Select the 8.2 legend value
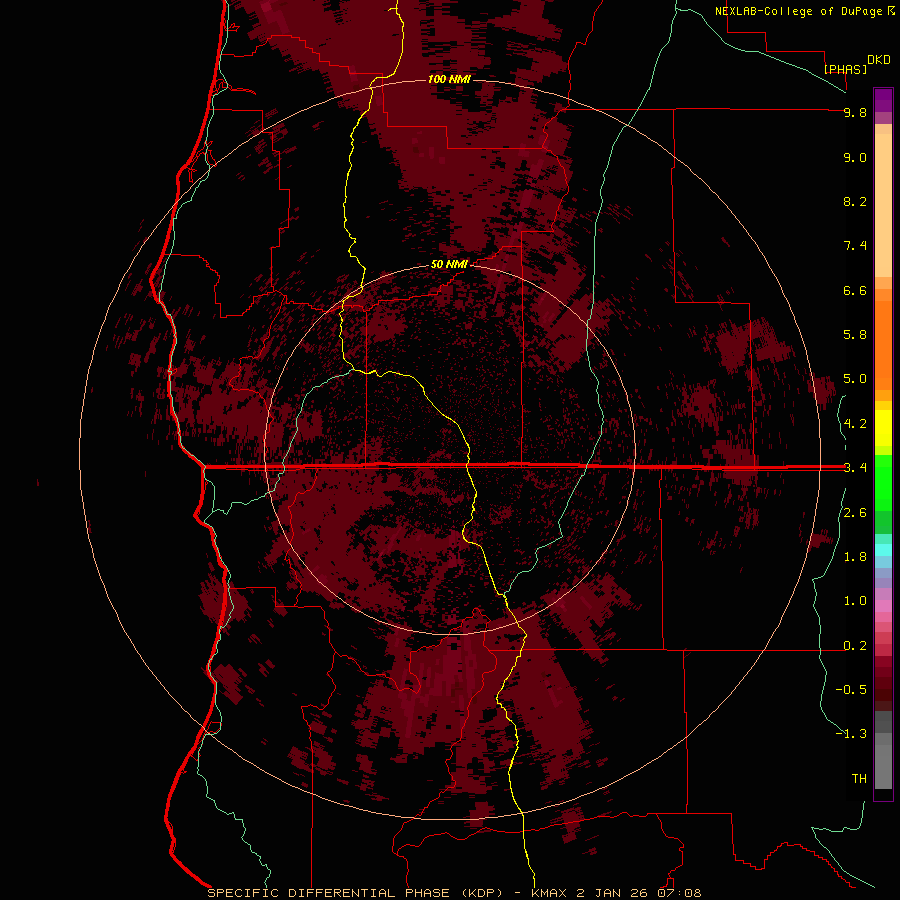 pos(855,201)
